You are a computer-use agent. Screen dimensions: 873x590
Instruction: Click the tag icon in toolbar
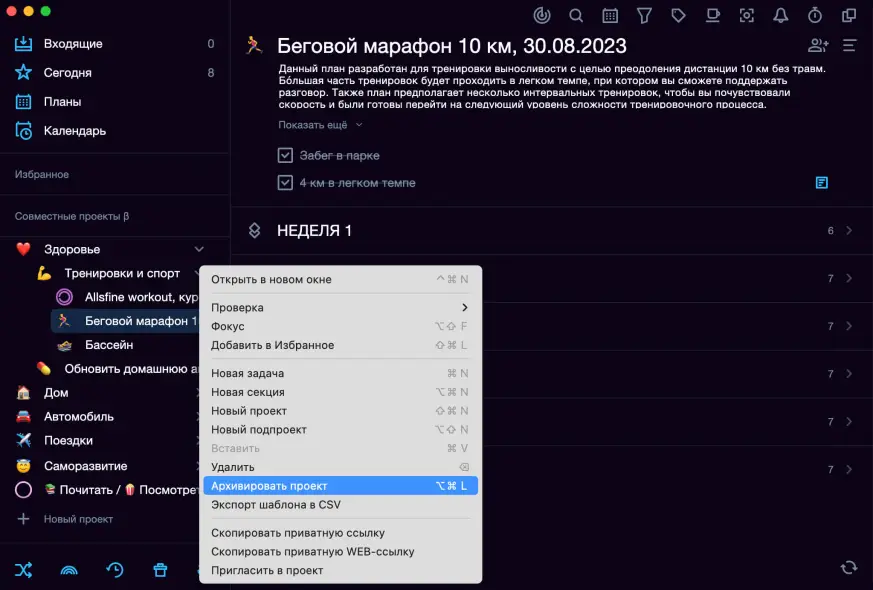[x=678, y=15]
